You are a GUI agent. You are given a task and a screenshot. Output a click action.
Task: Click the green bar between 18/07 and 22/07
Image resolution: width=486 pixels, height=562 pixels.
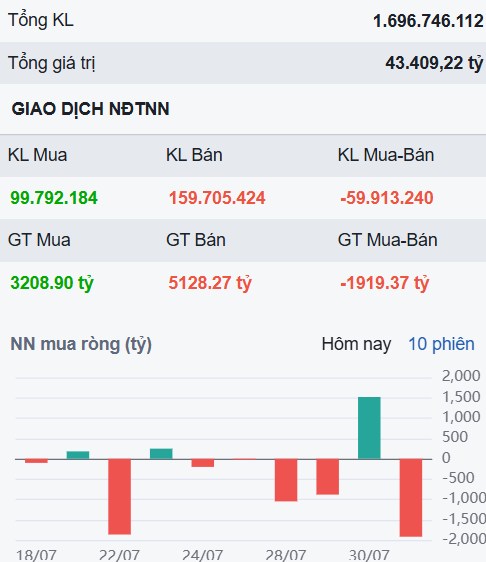(x=78, y=455)
